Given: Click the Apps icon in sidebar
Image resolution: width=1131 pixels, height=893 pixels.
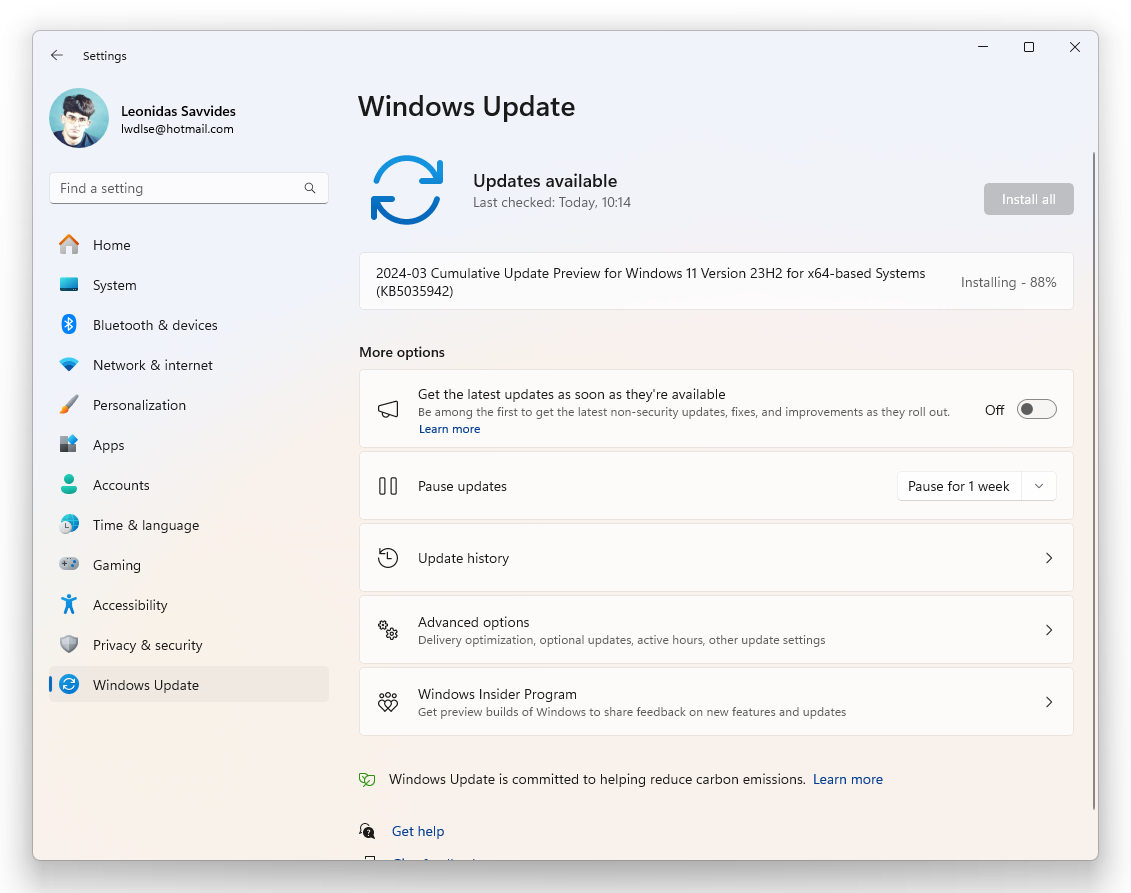Looking at the screenshot, I should (69, 444).
